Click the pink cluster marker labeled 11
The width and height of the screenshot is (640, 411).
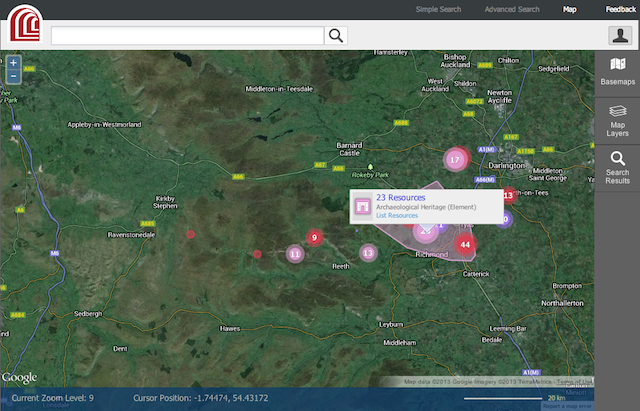[x=295, y=254]
